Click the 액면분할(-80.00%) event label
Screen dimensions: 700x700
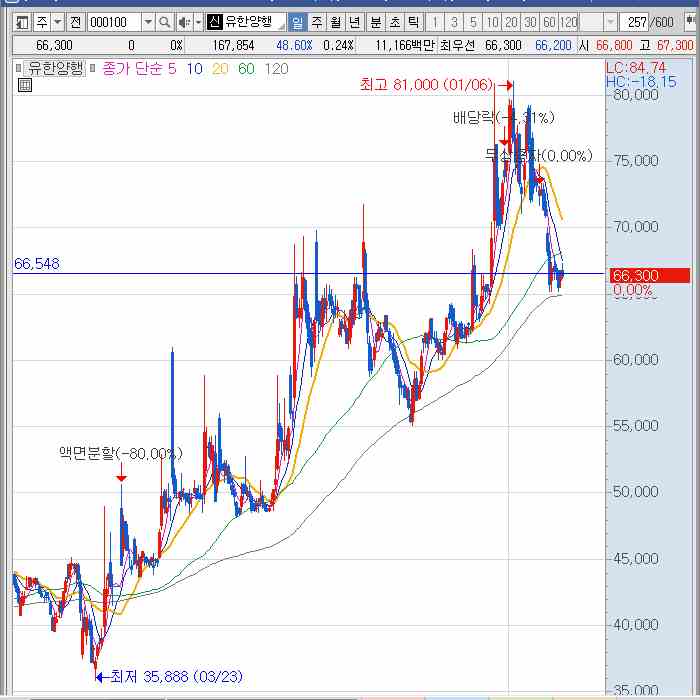pos(121,454)
